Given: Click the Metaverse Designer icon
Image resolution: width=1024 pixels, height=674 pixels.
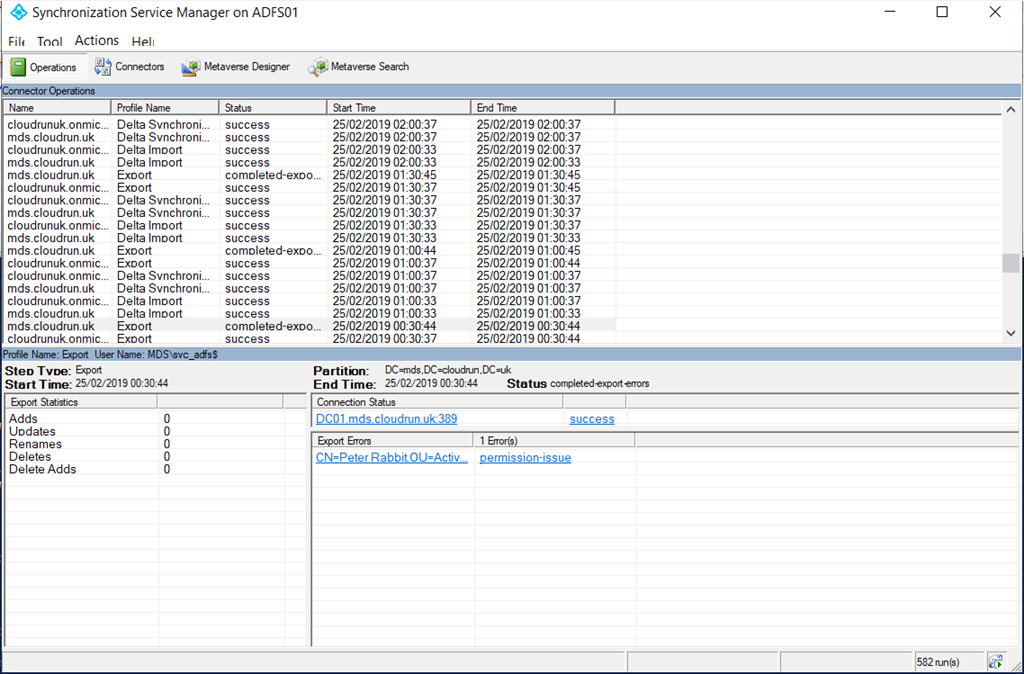Looking at the screenshot, I should [190, 67].
